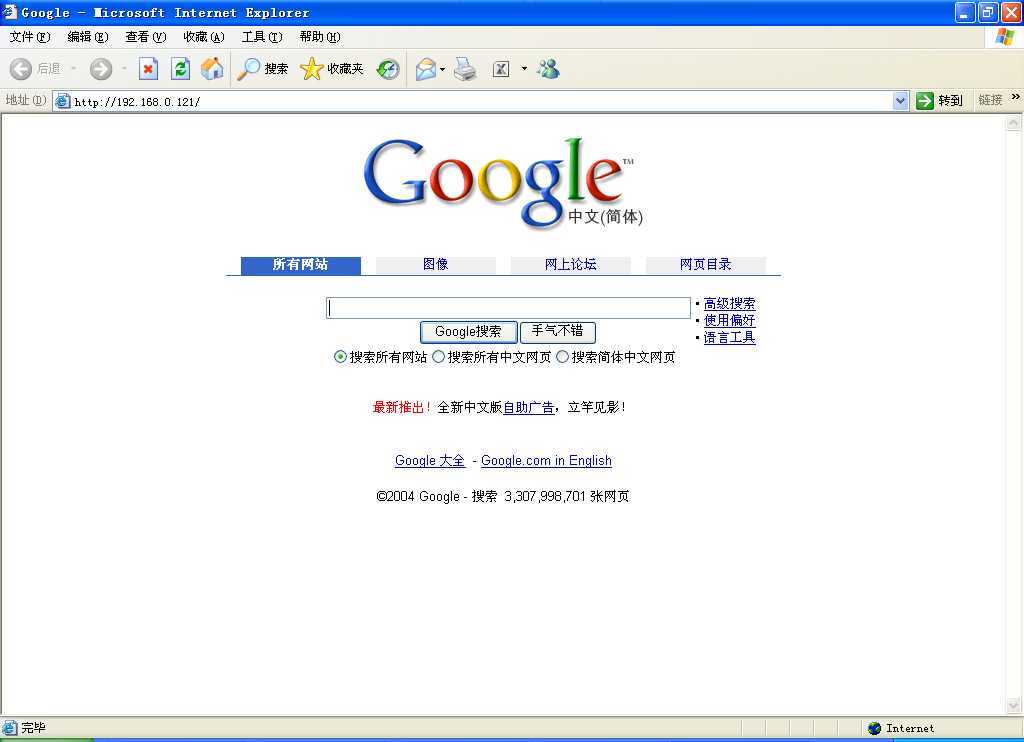
Task: Expand the Forward button history dropdown
Action: click(x=124, y=69)
